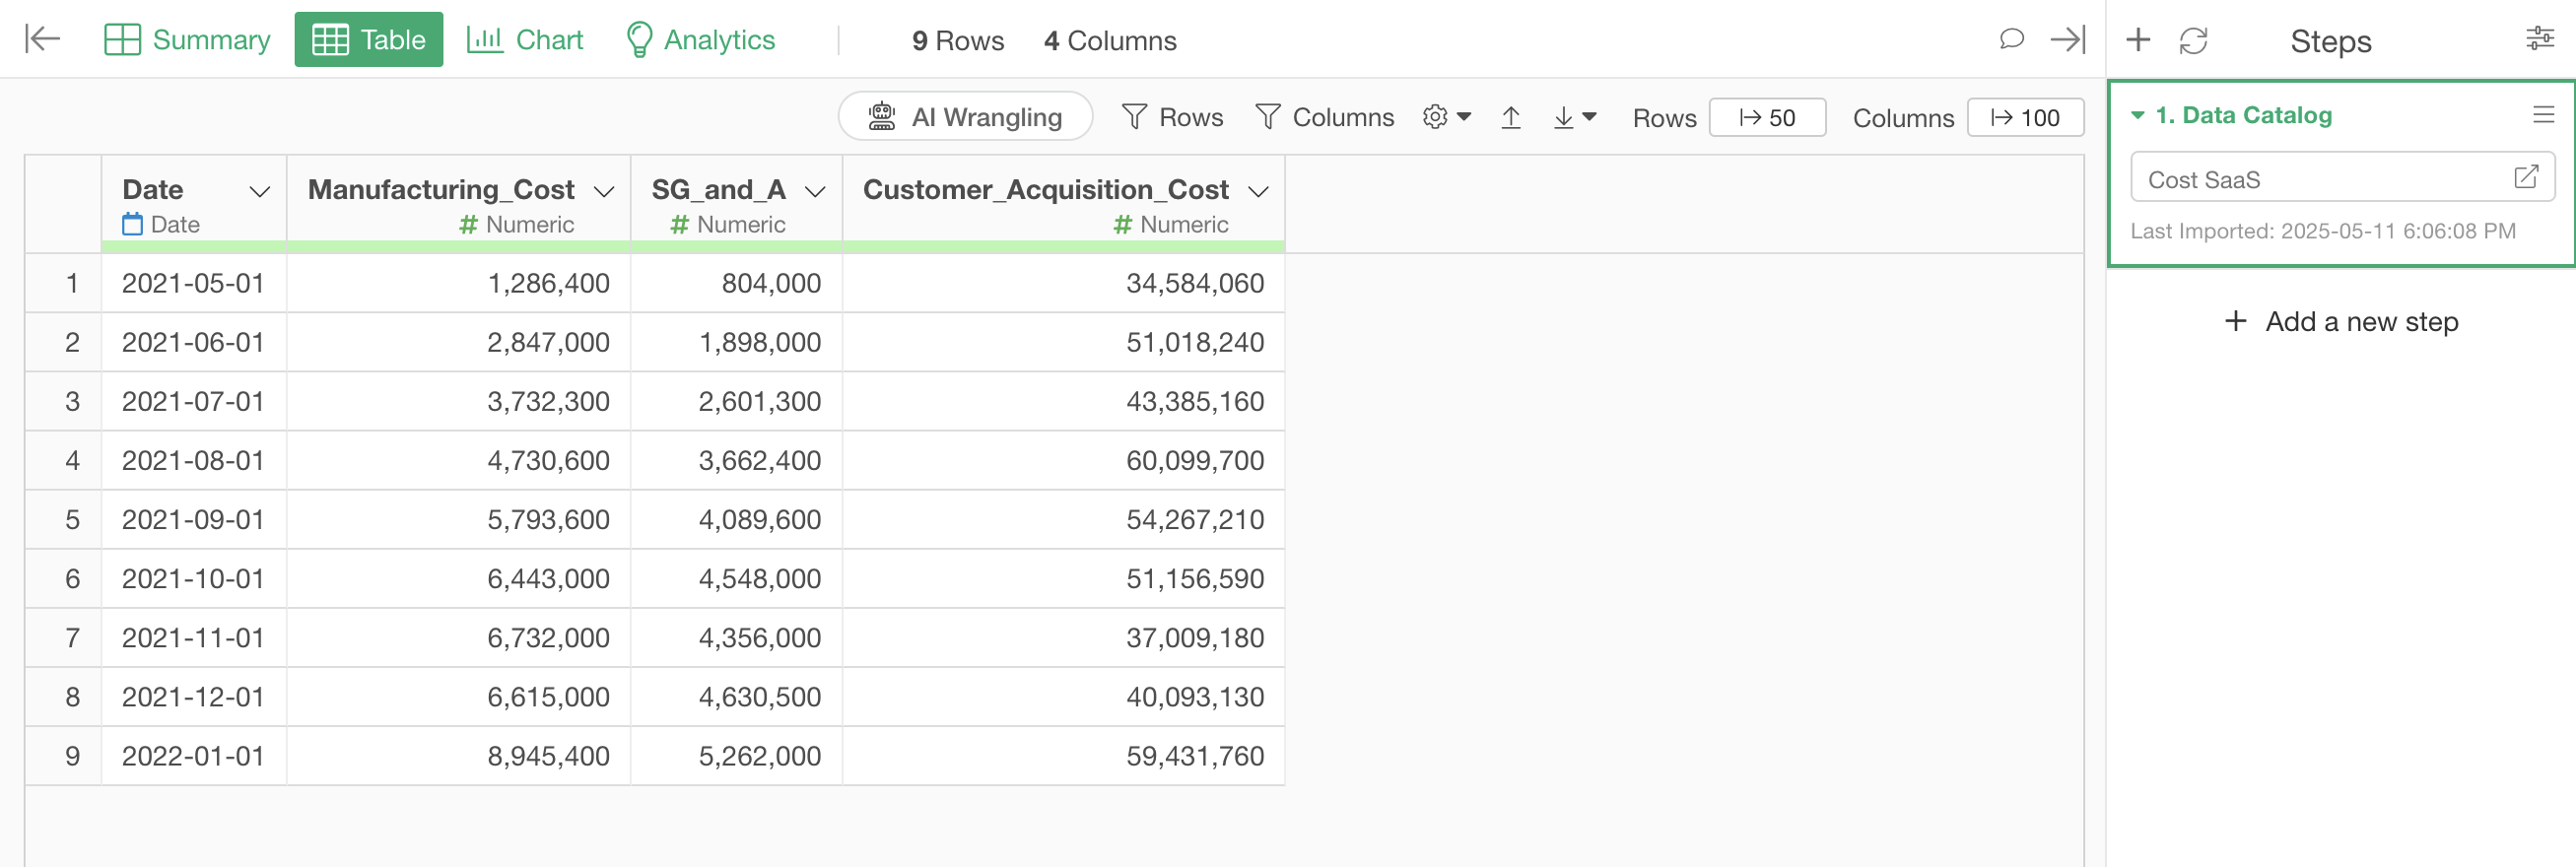
Task: Select cell 59,431,760
Action: pos(1064,755)
